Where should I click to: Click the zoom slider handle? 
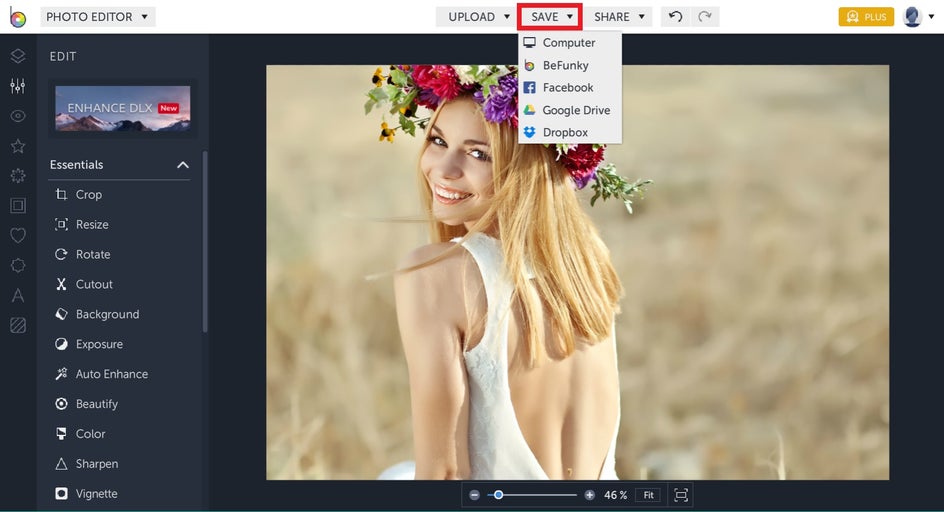(x=498, y=495)
